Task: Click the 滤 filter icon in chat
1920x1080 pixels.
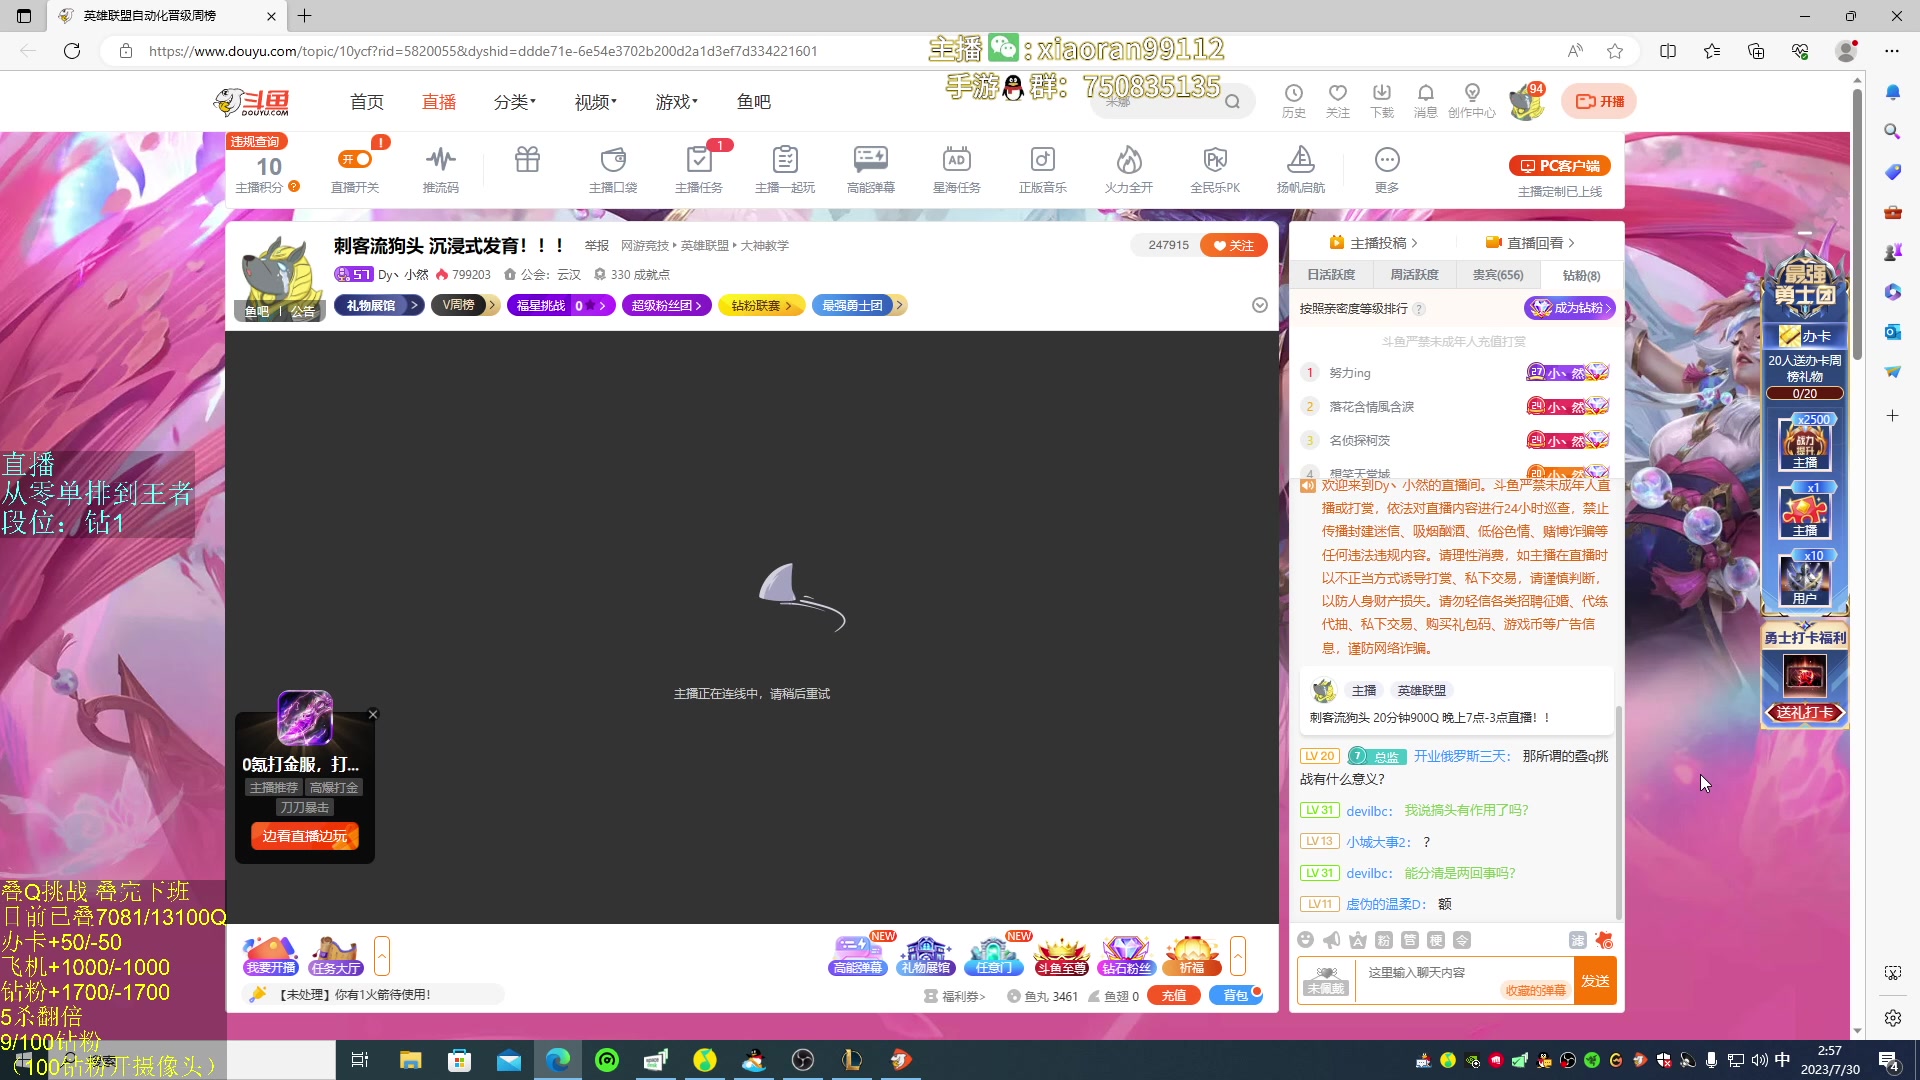Action: pos(1578,940)
